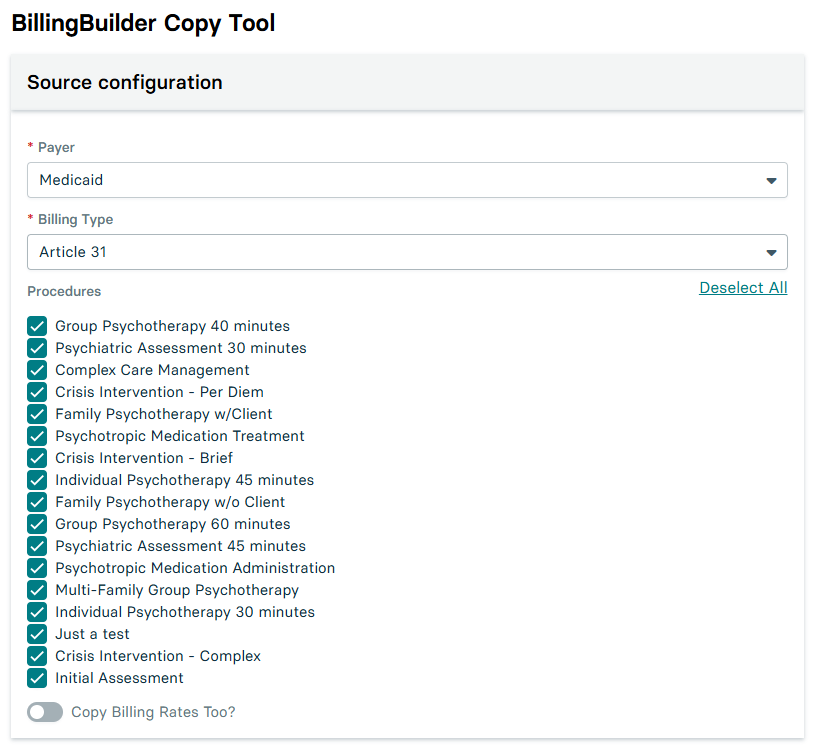Screen dimensions: 814x746
Task: Uncheck Complex Care Management checkbox
Action: (37, 370)
